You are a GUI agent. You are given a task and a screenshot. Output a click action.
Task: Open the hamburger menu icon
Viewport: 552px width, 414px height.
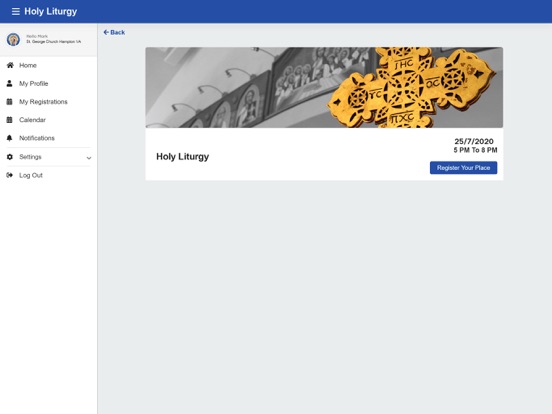[15, 12]
